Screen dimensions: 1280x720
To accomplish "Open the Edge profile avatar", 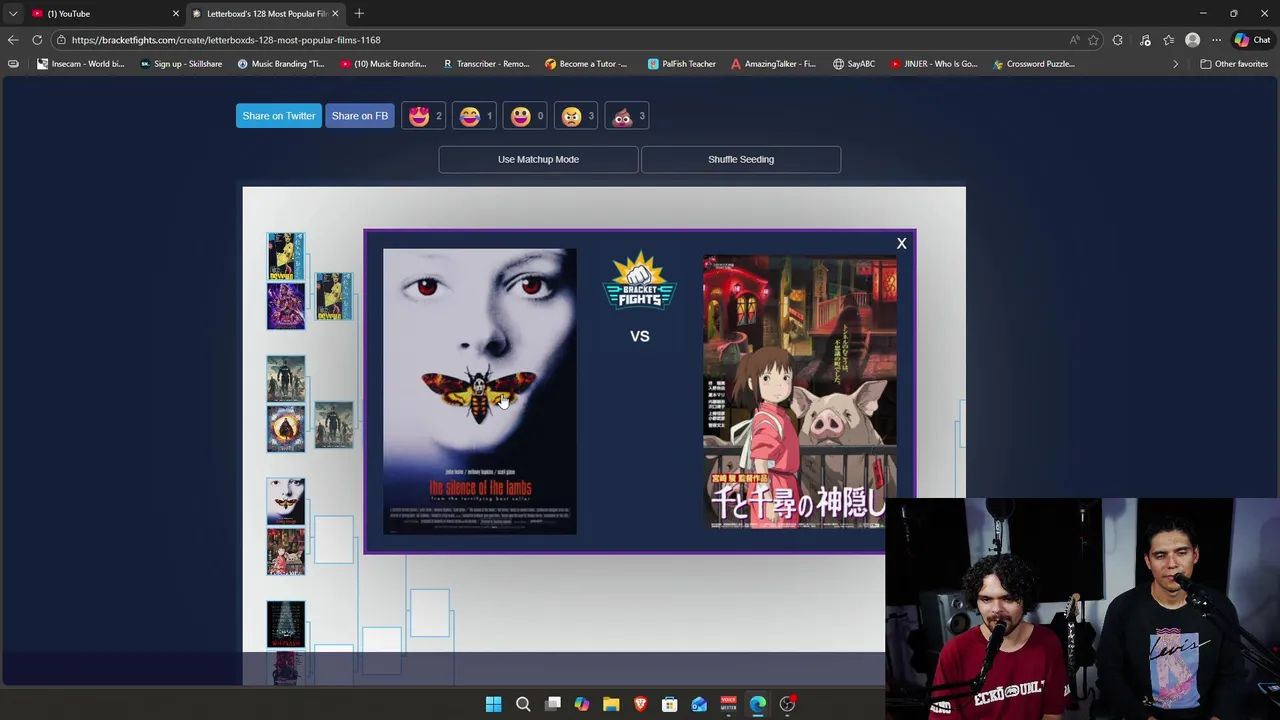I will point(1192,40).
